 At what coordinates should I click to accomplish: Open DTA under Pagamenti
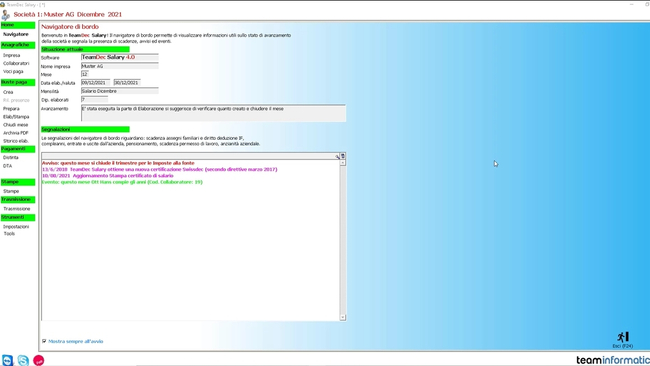[7, 166]
